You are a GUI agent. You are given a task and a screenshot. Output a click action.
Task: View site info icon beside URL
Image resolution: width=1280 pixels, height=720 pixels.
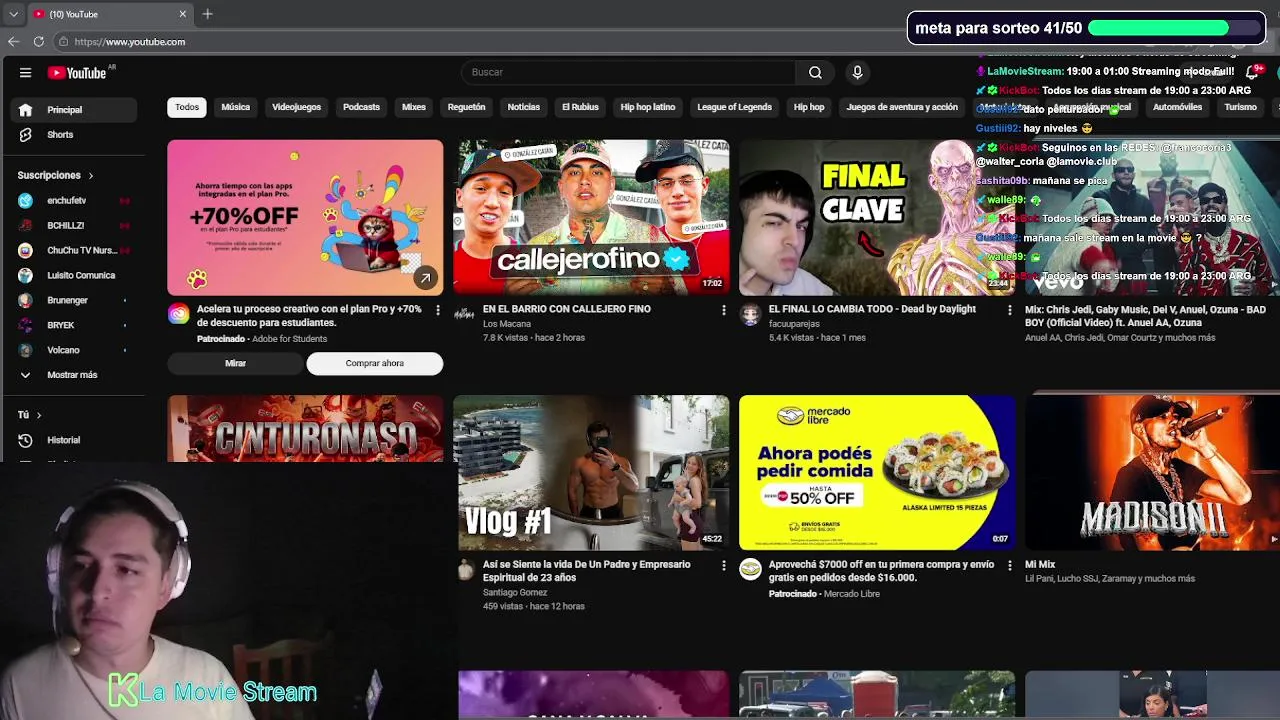63,41
